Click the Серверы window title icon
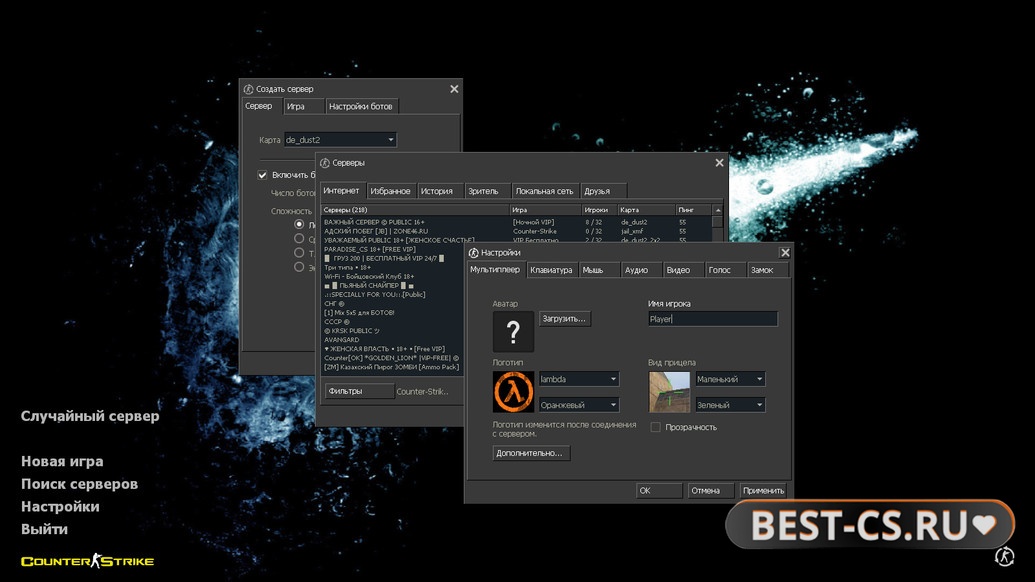Viewport: 1035px width, 582px height. point(325,163)
